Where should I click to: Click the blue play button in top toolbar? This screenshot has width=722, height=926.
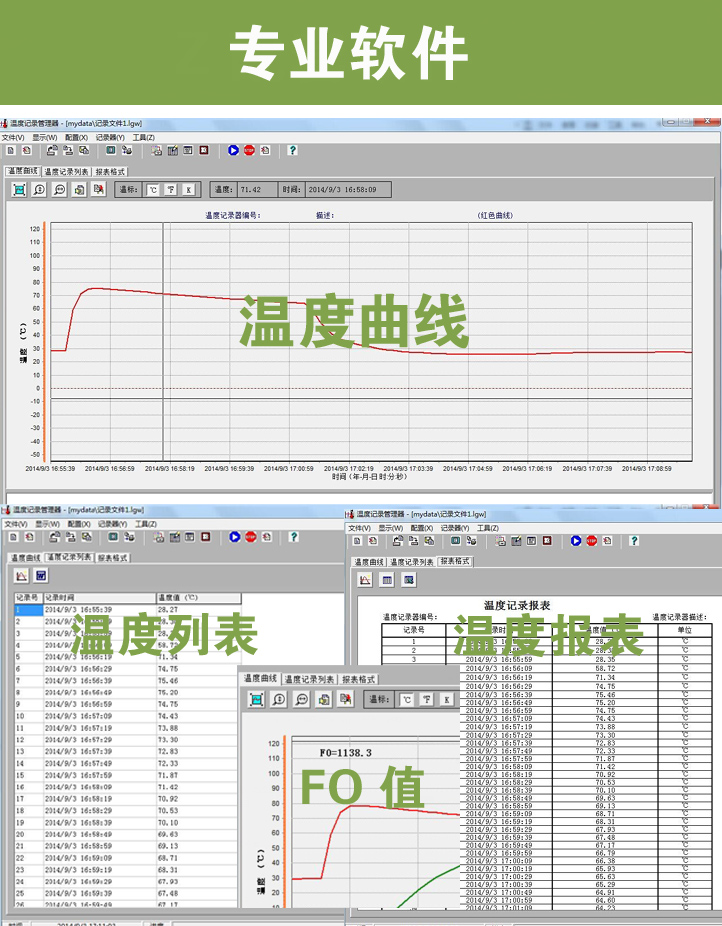(233, 150)
